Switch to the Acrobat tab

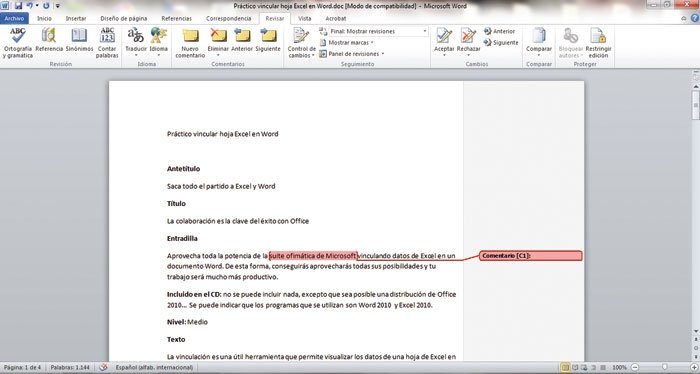pyautogui.click(x=336, y=18)
